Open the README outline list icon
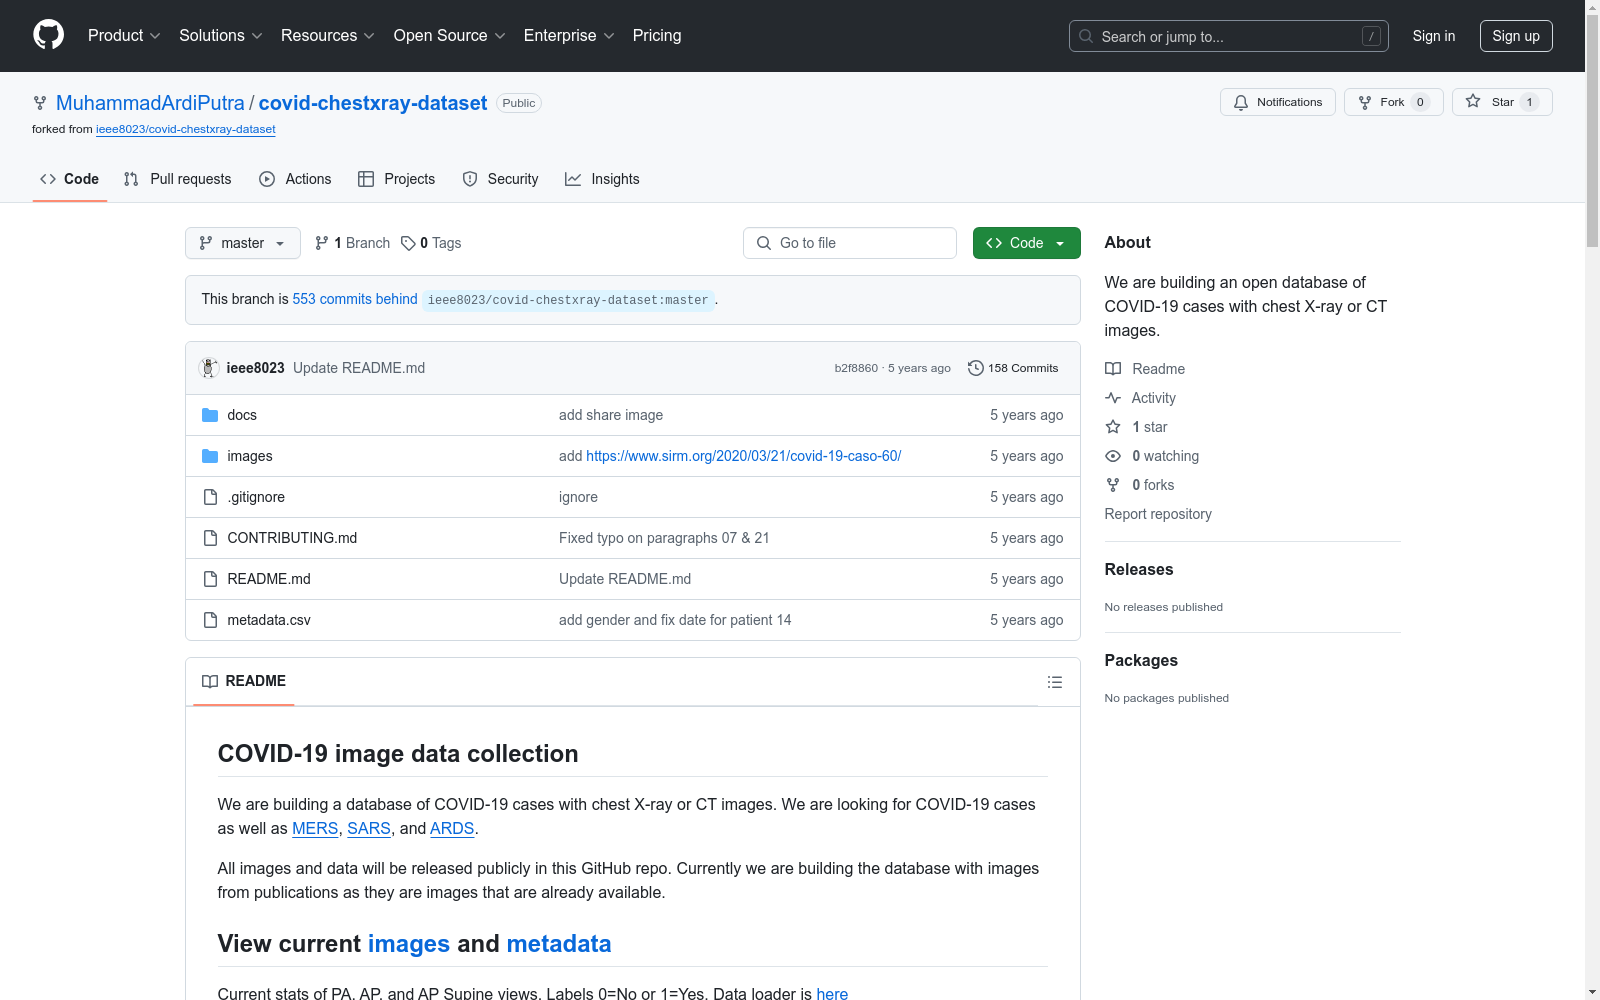The height and width of the screenshot is (1000, 1600). click(x=1054, y=682)
